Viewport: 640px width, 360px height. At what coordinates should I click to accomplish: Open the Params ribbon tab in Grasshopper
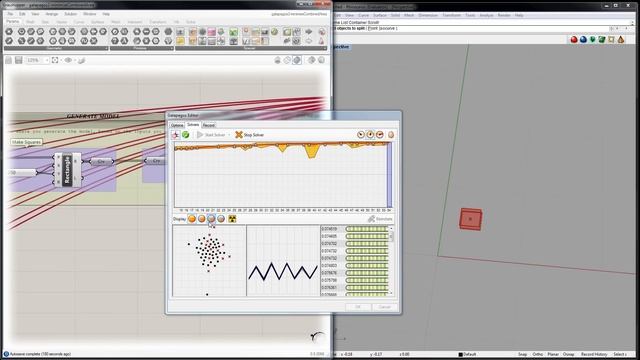coord(13,21)
